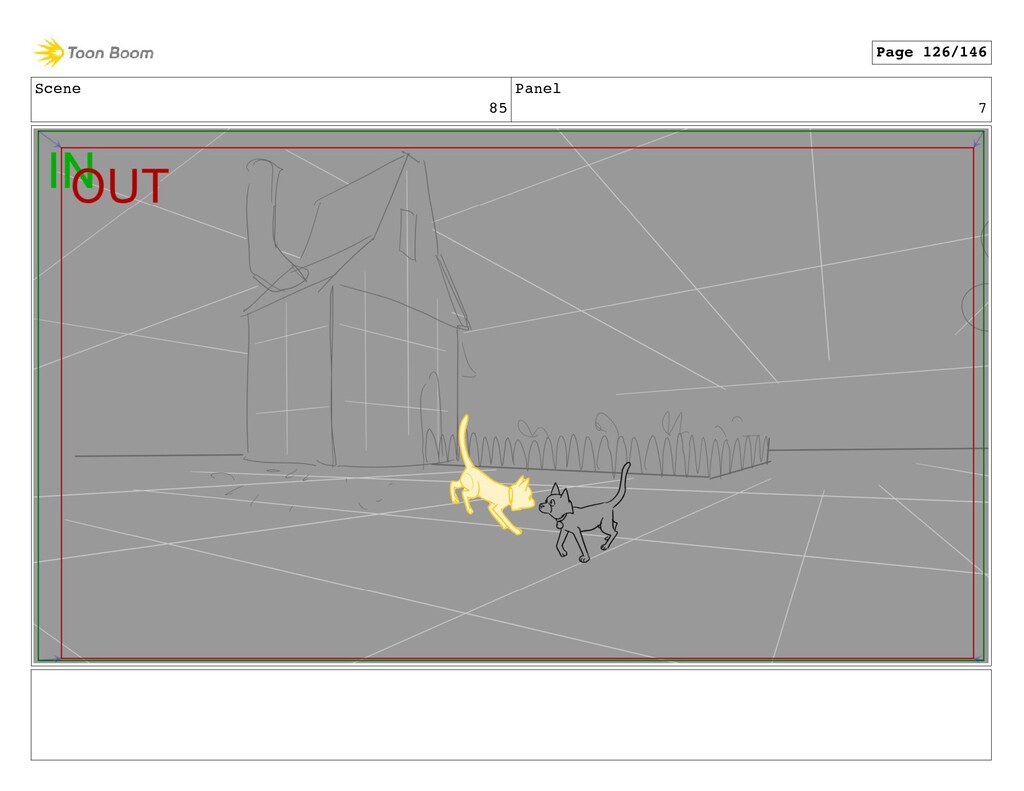Screen dimensions: 1024x791
Task: Click the Page 126/146 indicator box
Action: coord(931,52)
